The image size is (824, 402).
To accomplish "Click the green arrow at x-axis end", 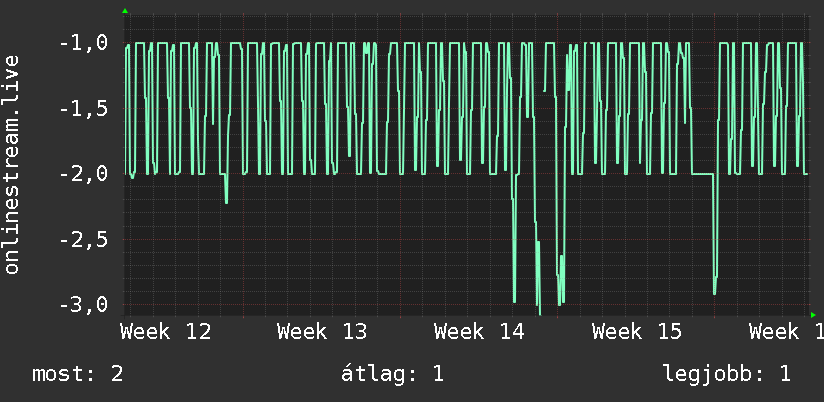I will pyautogui.click(x=813, y=315).
